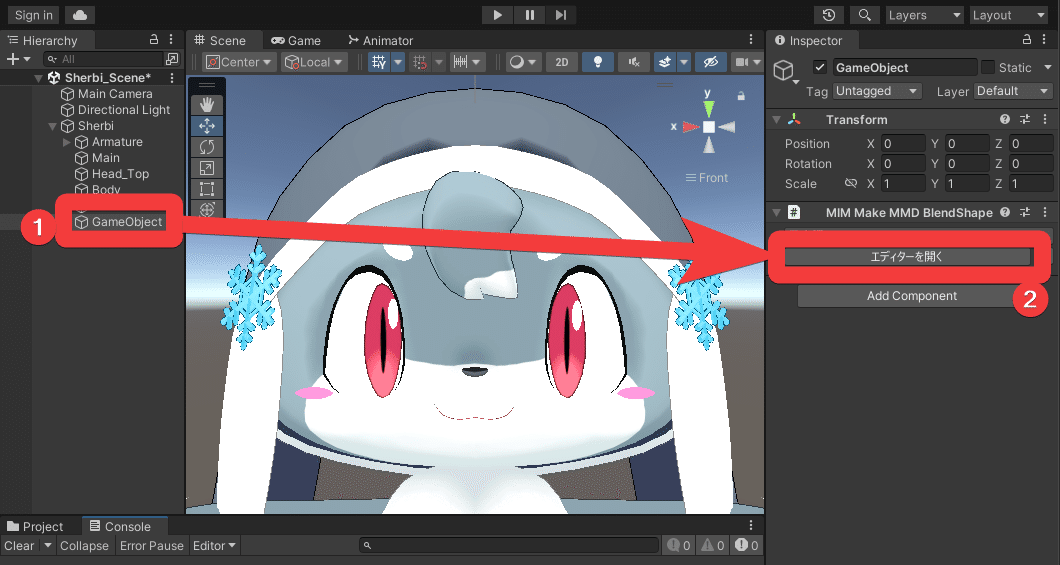Click Hierarchy search-by-type icon
This screenshot has height=565, width=1060.
coord(172,59)
